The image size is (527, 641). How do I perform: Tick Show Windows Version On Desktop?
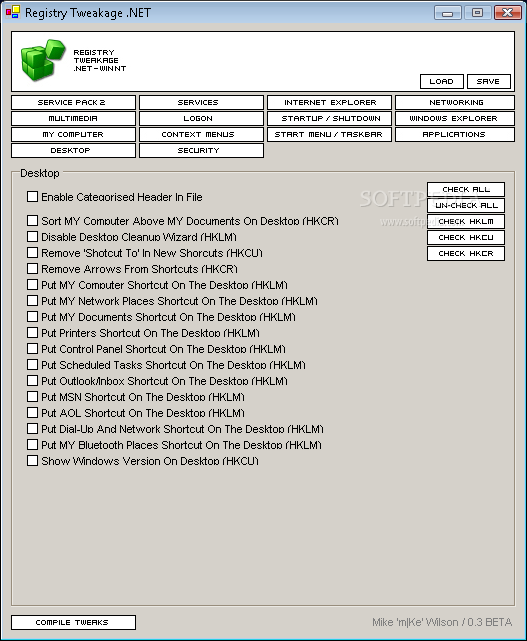pyautogui.click(x=32, y=461)
